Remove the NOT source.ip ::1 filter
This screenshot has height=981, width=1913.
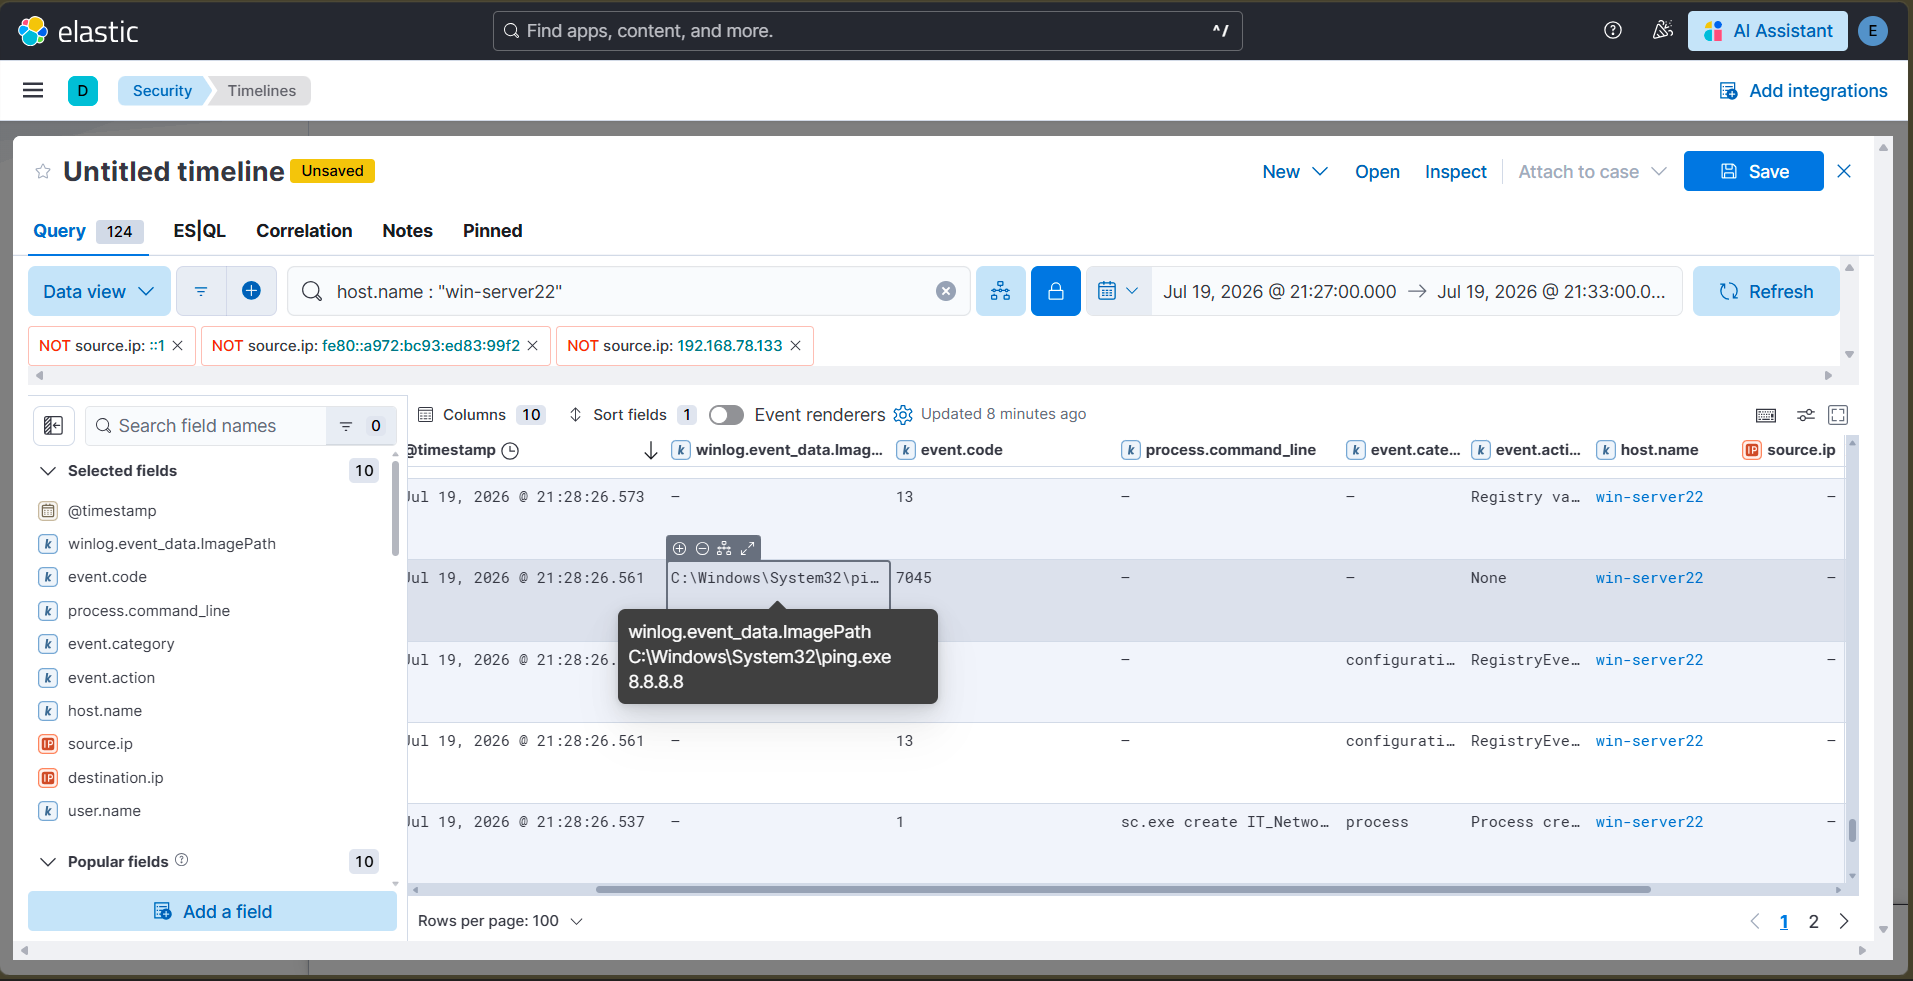(178, 346)
